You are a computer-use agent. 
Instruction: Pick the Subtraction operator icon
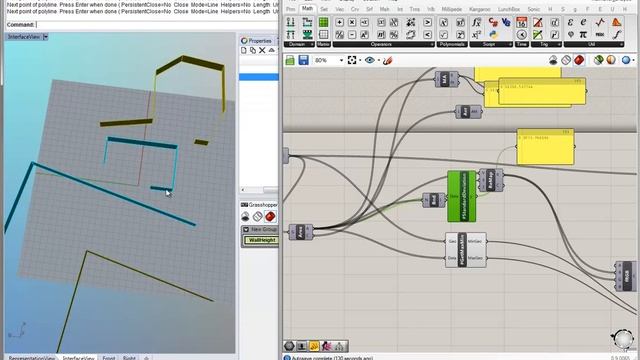click(x=352, y=35)
